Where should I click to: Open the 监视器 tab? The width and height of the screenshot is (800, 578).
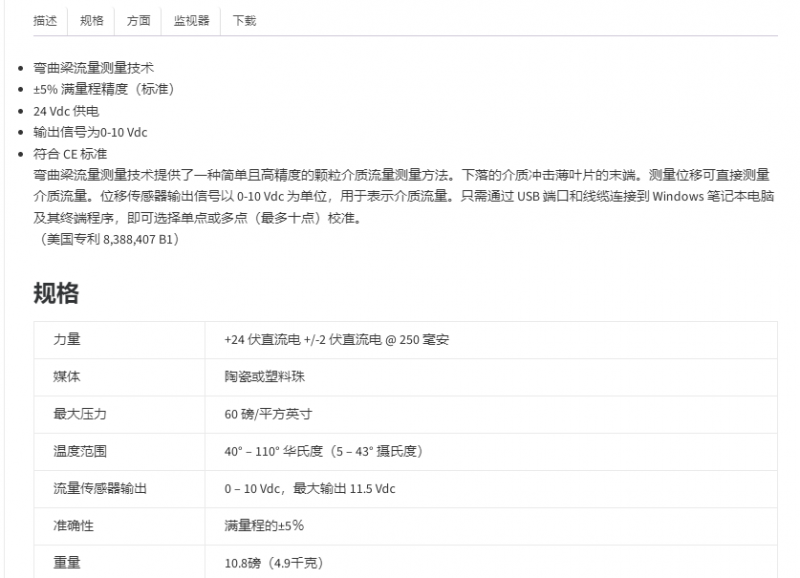pyautogui.click(x=191, y=20)
